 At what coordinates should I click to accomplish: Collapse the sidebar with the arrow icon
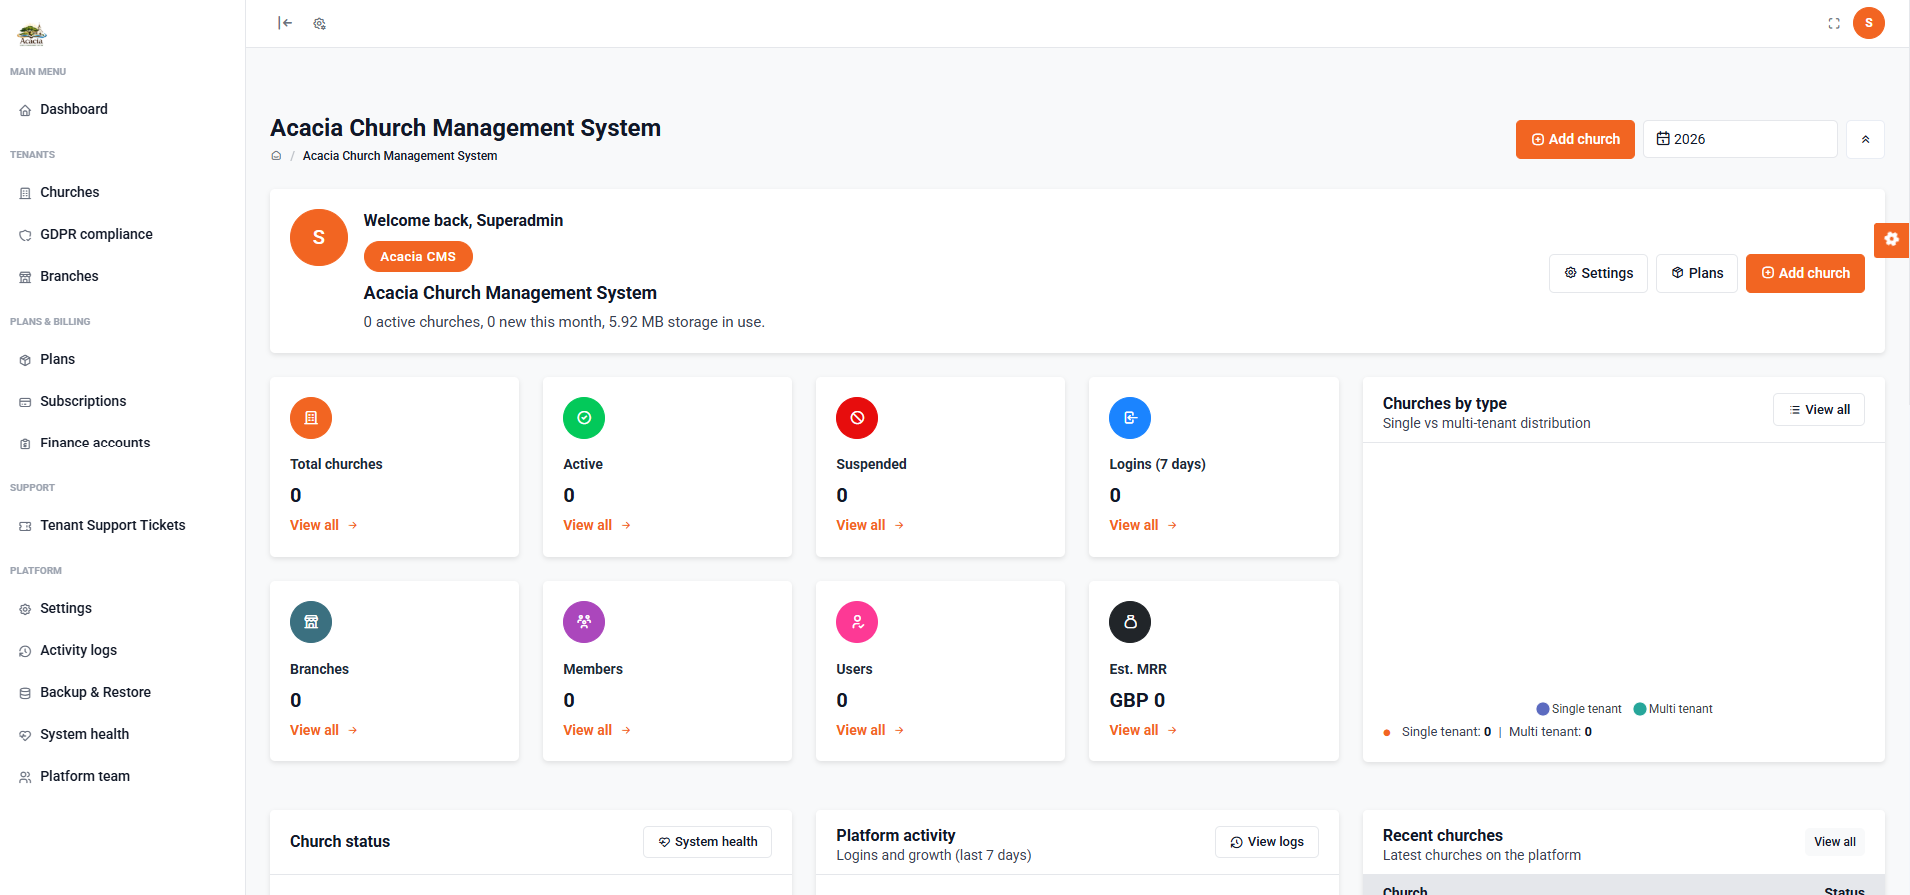[285, 23]
